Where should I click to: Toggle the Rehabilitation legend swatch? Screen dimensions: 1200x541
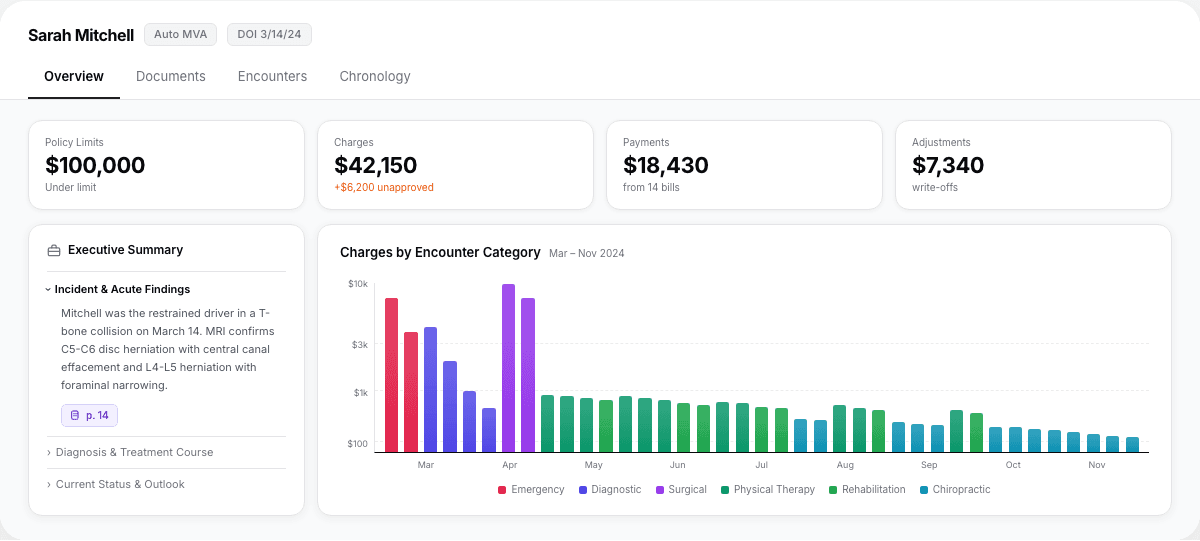point(833,490)
